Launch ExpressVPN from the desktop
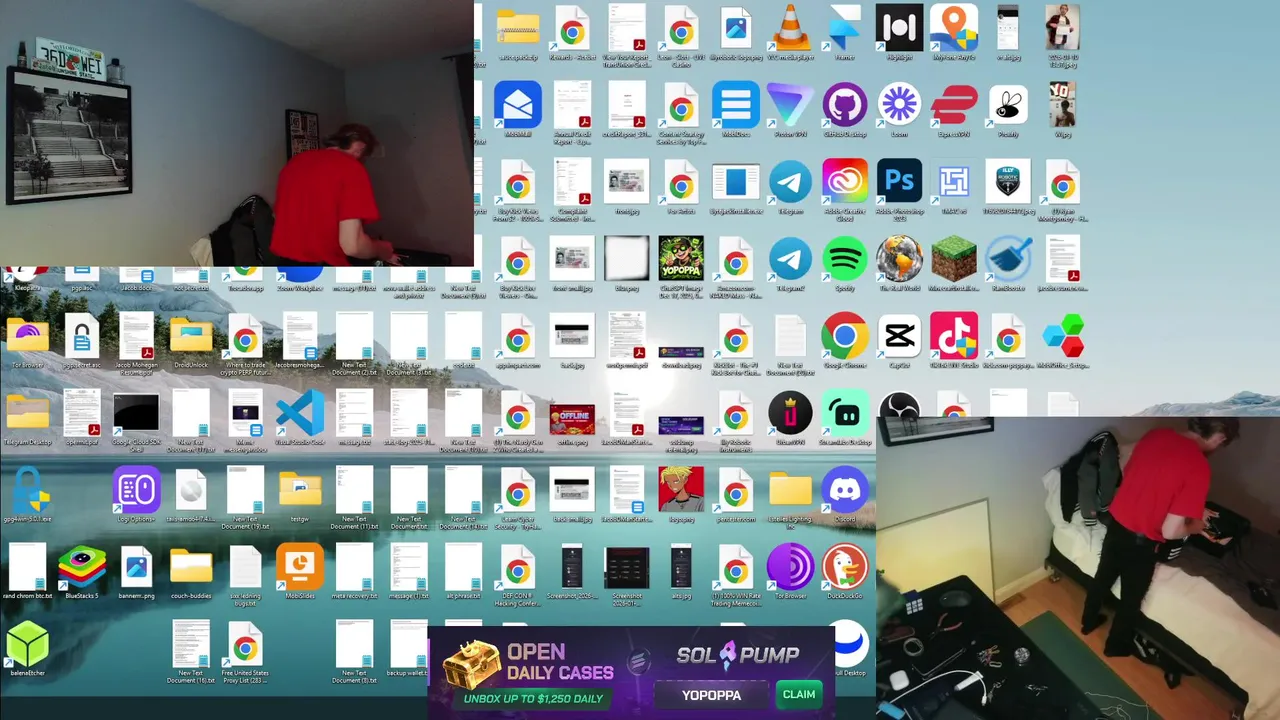1280x720 pixels. 954,105
